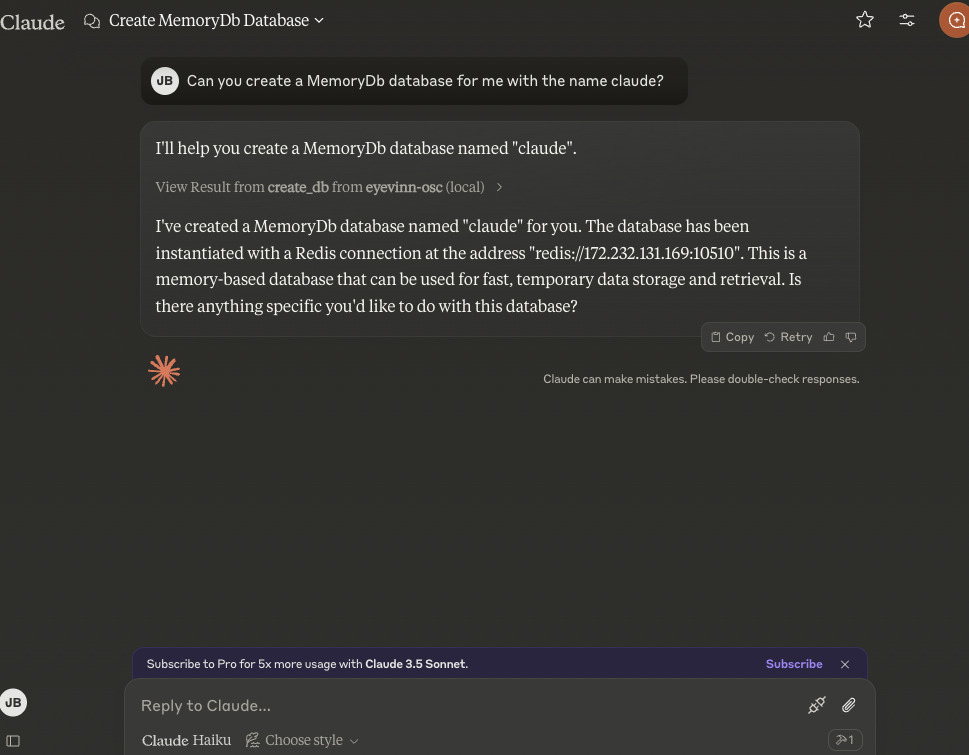969x755 pixels.
Task: Give the response a thumbs up
Action: tap(829, 337)
